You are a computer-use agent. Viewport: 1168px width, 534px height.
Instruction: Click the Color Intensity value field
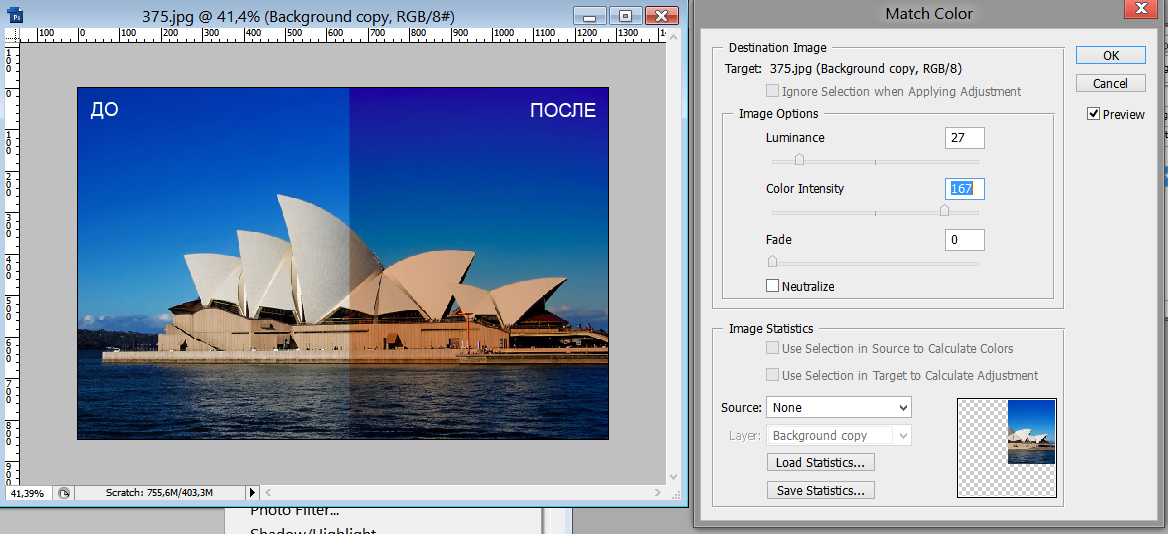(x=965, y=189)
